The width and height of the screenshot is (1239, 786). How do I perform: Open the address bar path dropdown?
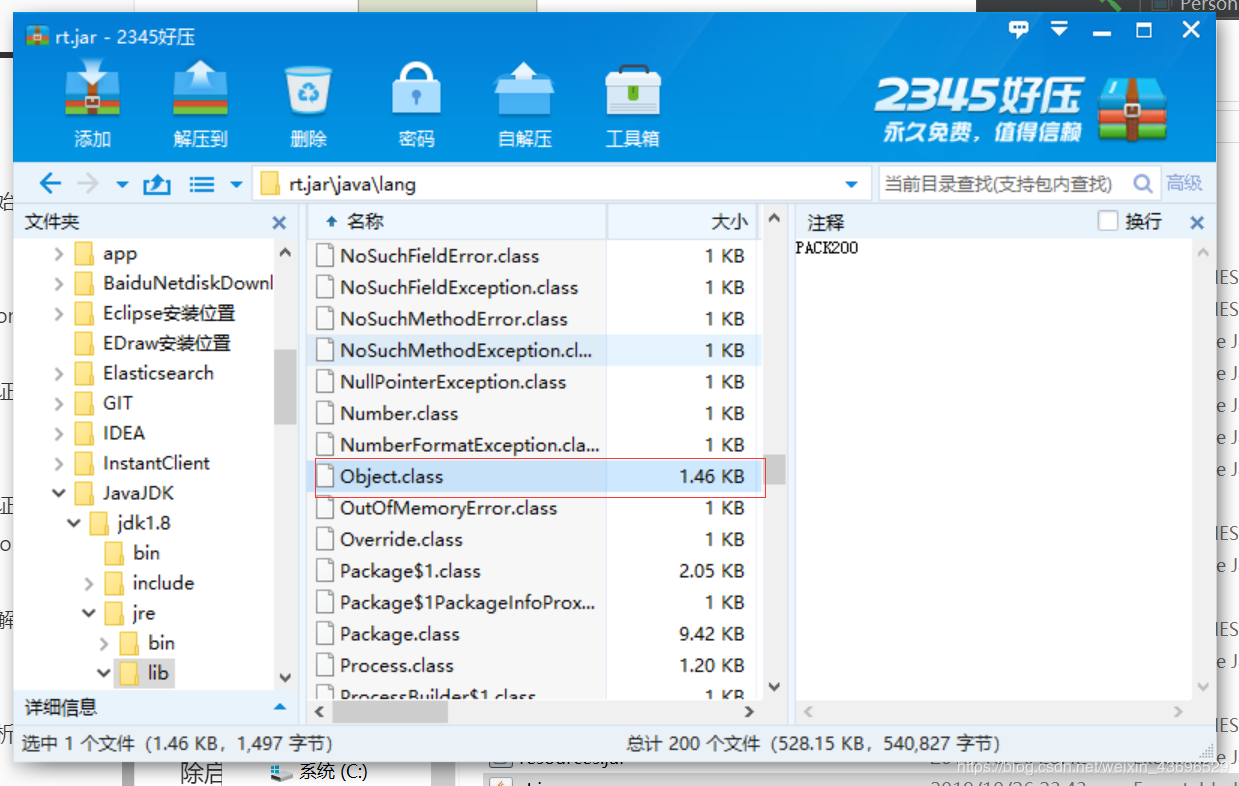[852, 185]
